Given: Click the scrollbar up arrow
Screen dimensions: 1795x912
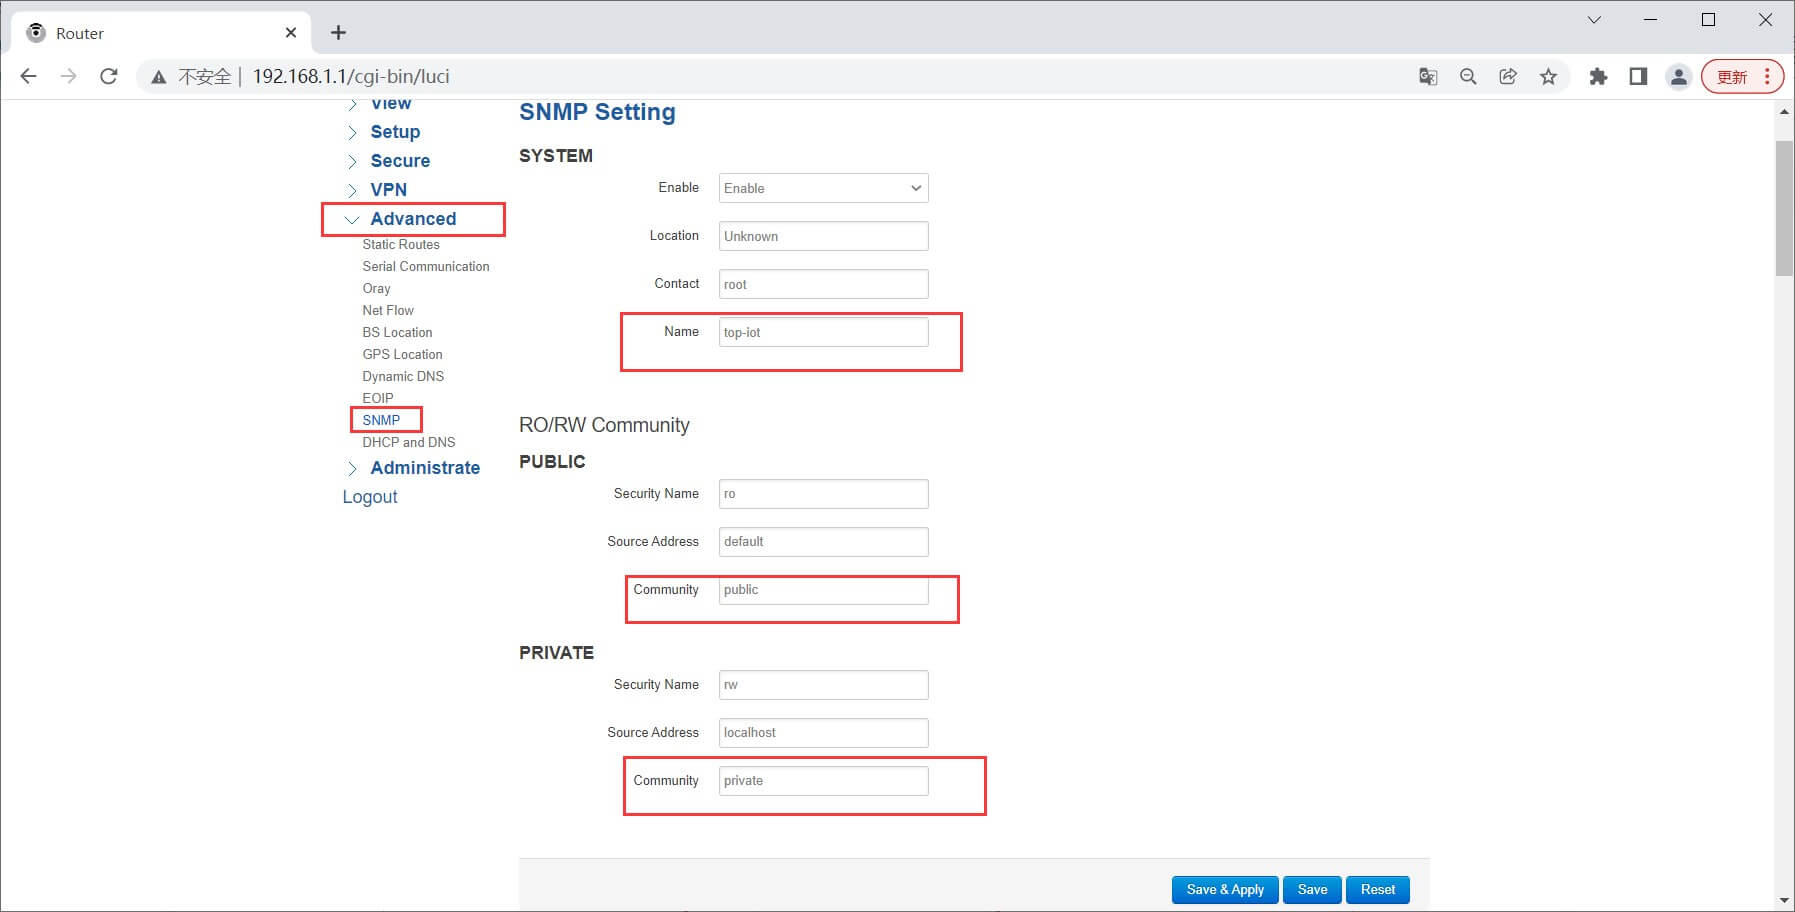Looking at the screenshot, I should coord(1784,112).
